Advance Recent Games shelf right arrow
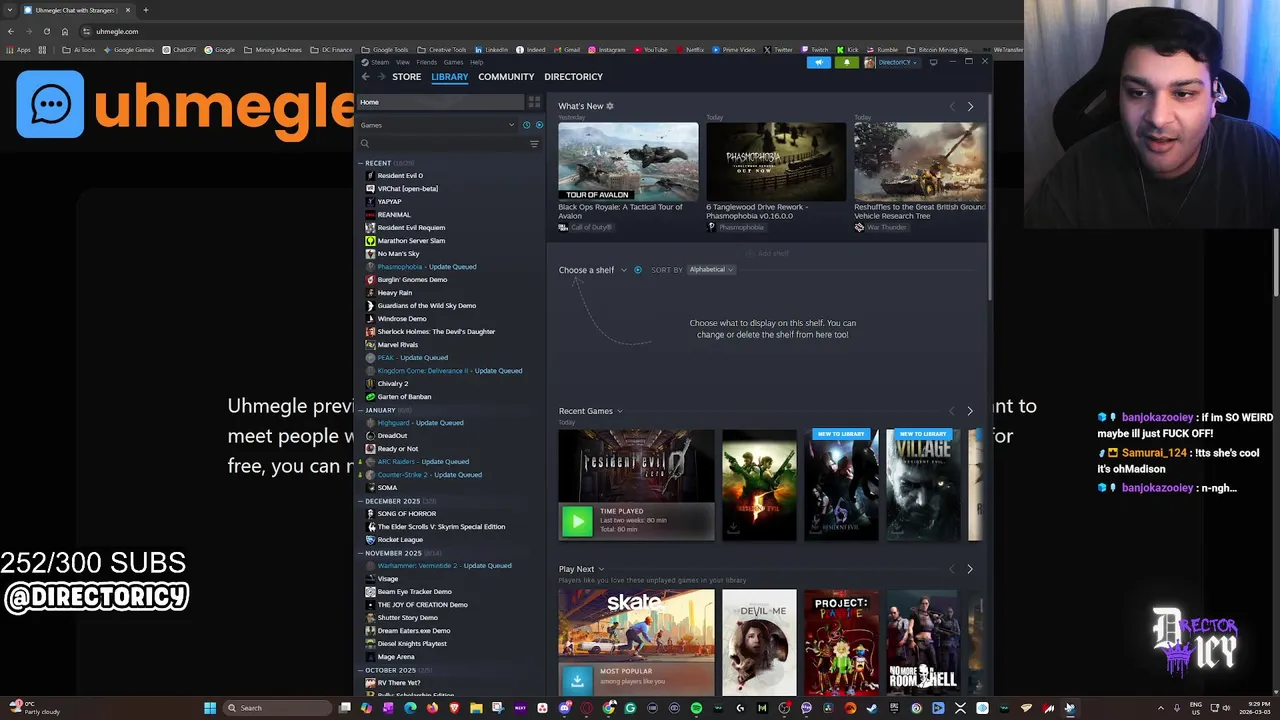The height and width of the screenshot is (720, 1280). tap(969, 411)
